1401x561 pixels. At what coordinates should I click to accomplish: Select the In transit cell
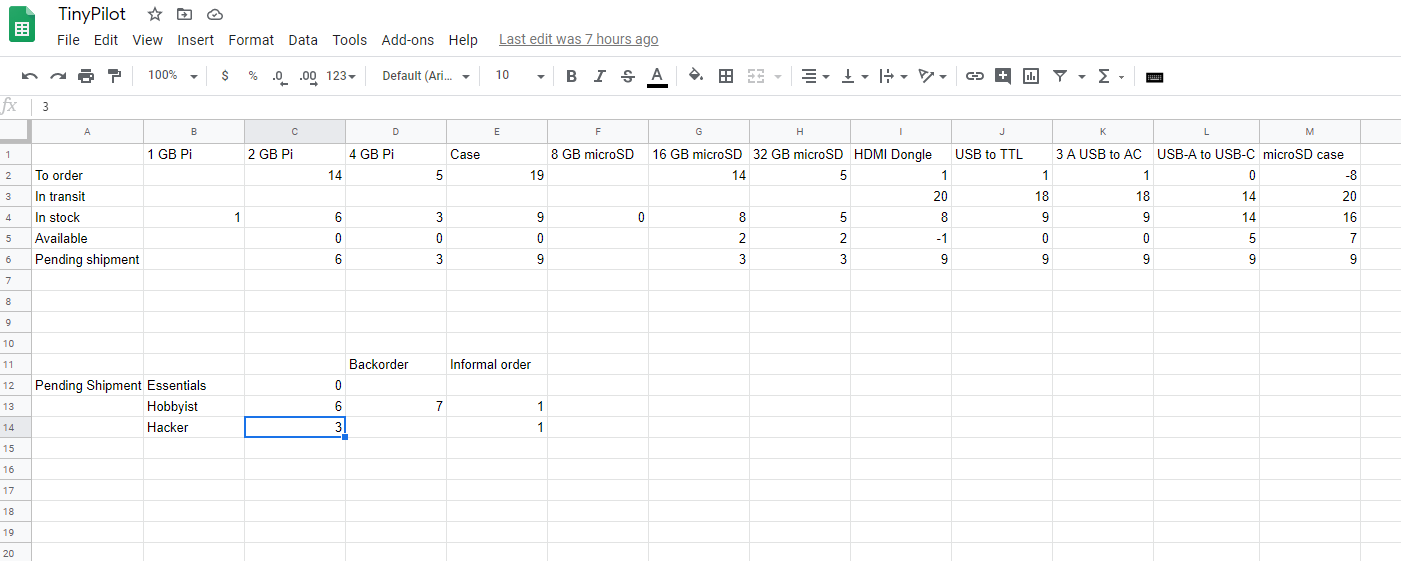(87, 196)
